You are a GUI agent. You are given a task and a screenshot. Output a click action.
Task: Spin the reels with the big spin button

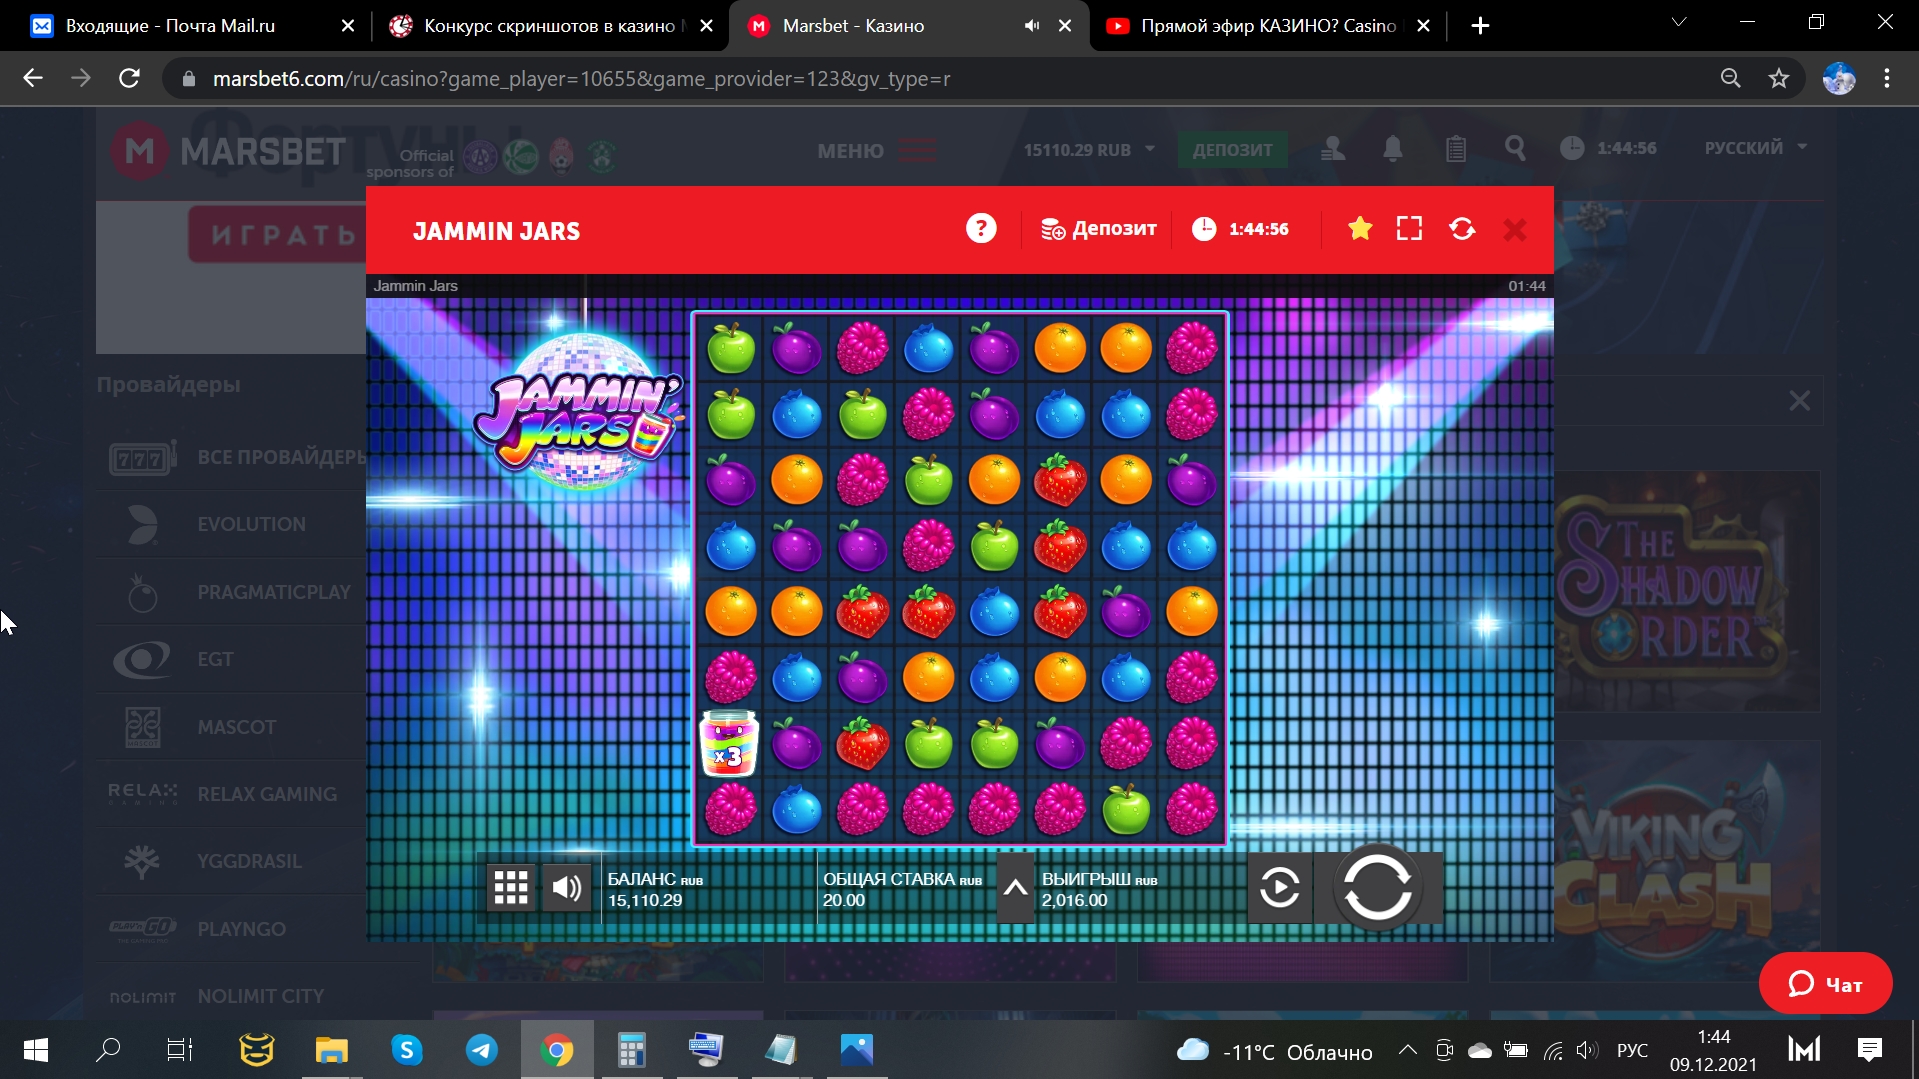pyautogui.click(x=1378, y=888)
